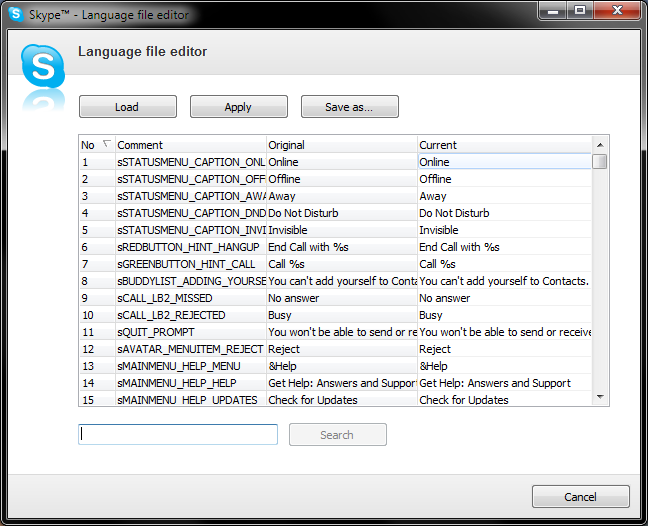Click the disabled Search button

click(338, 434)
